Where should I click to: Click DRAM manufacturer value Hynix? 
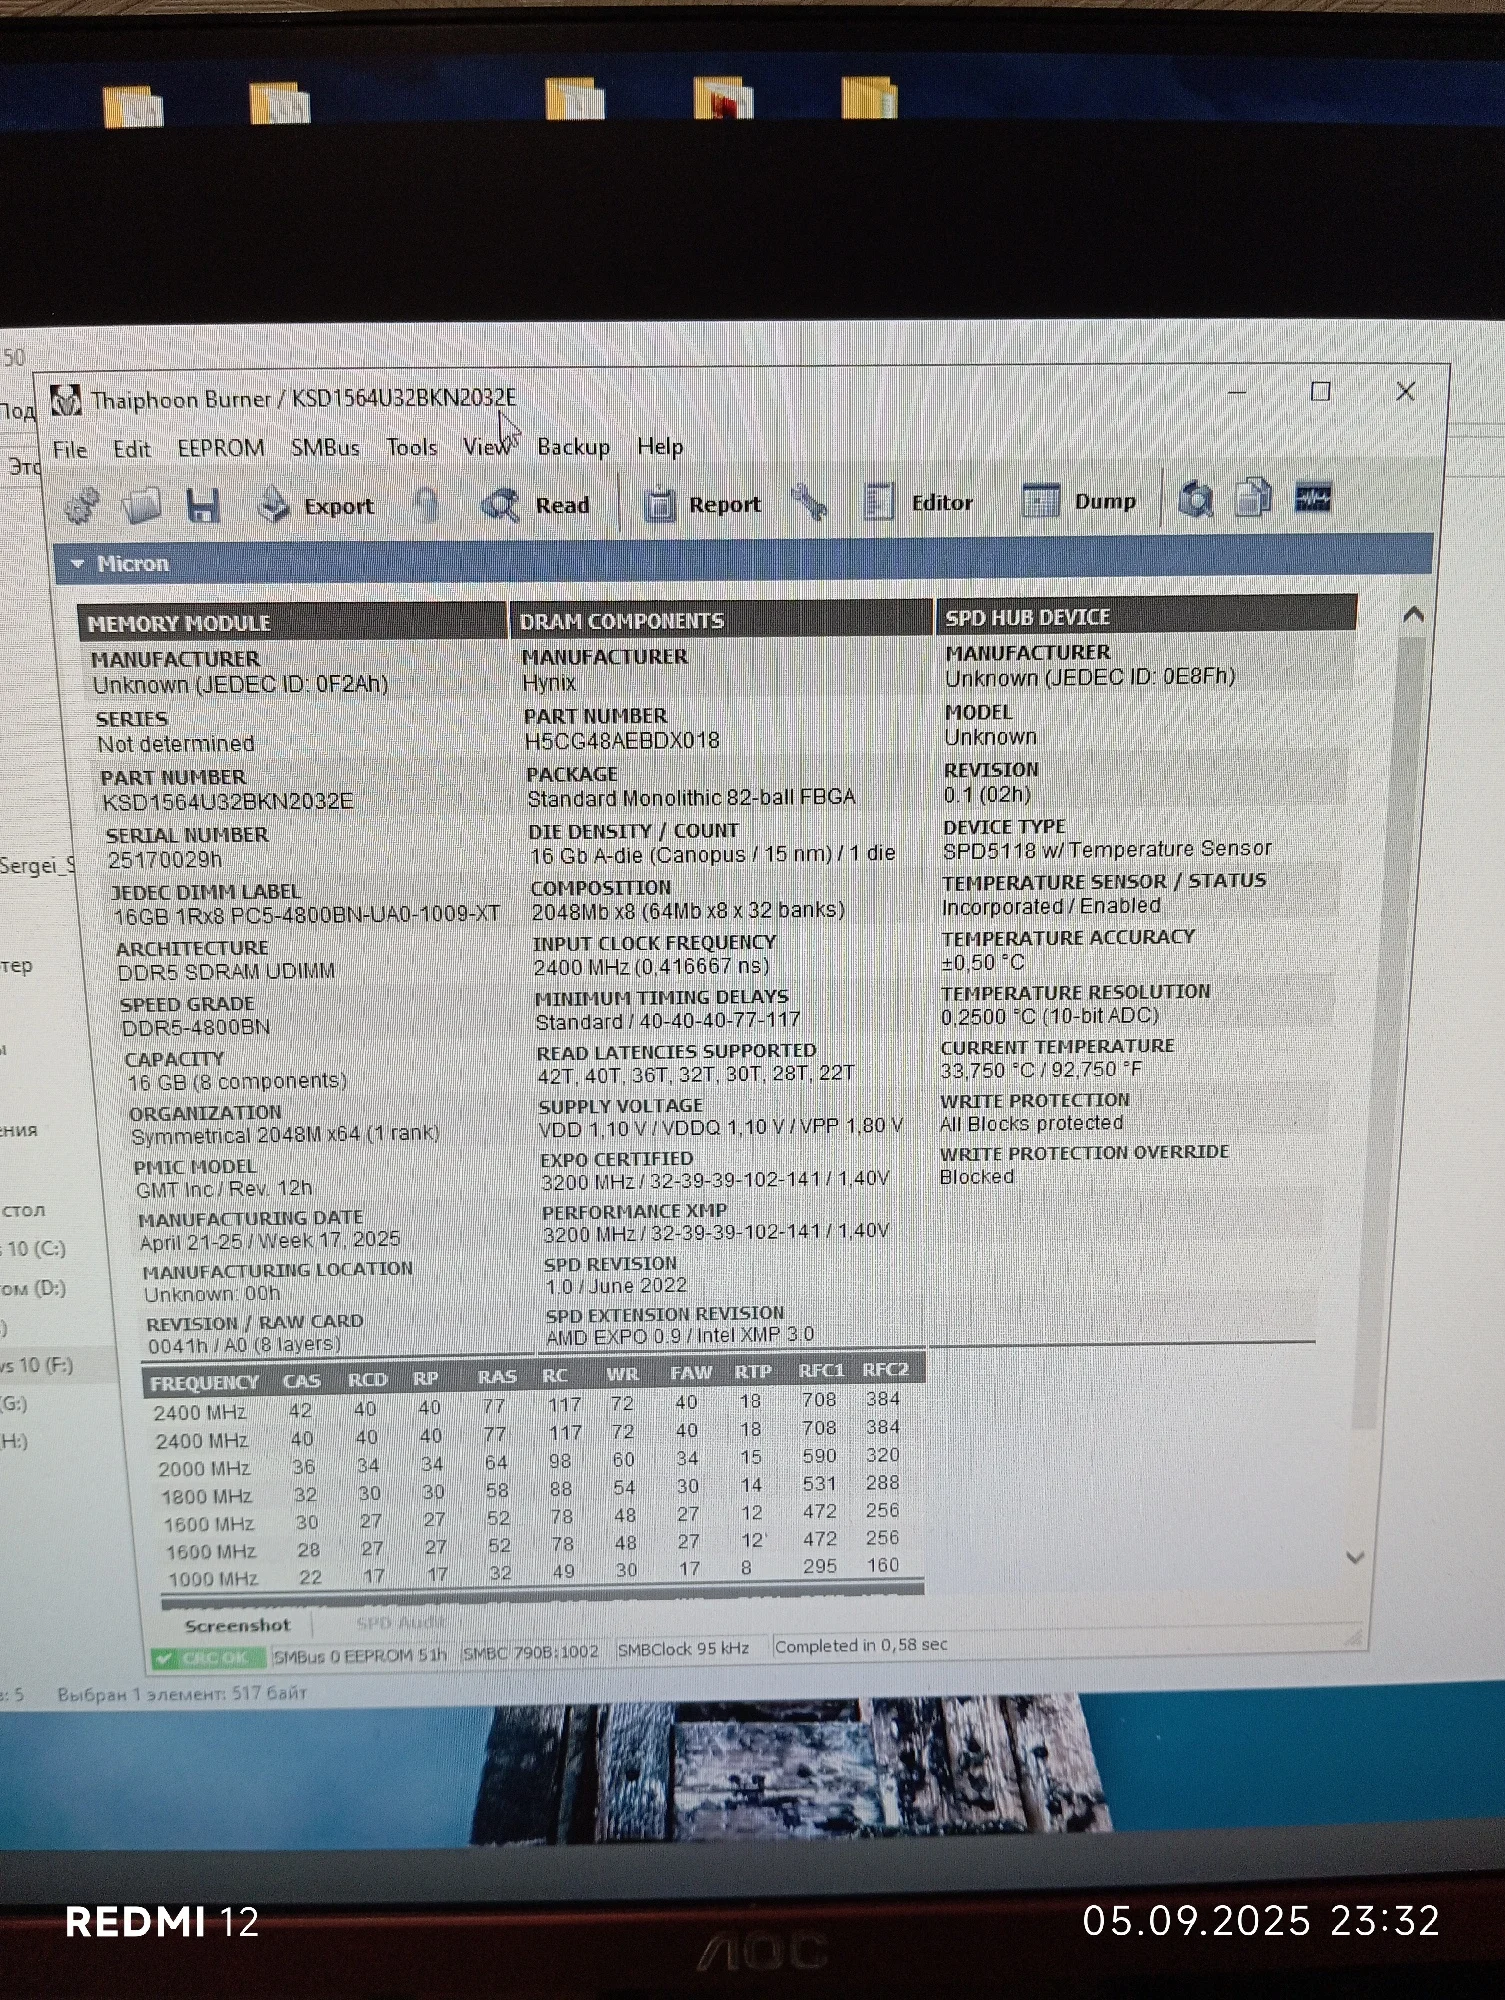(x=549, y=683)
